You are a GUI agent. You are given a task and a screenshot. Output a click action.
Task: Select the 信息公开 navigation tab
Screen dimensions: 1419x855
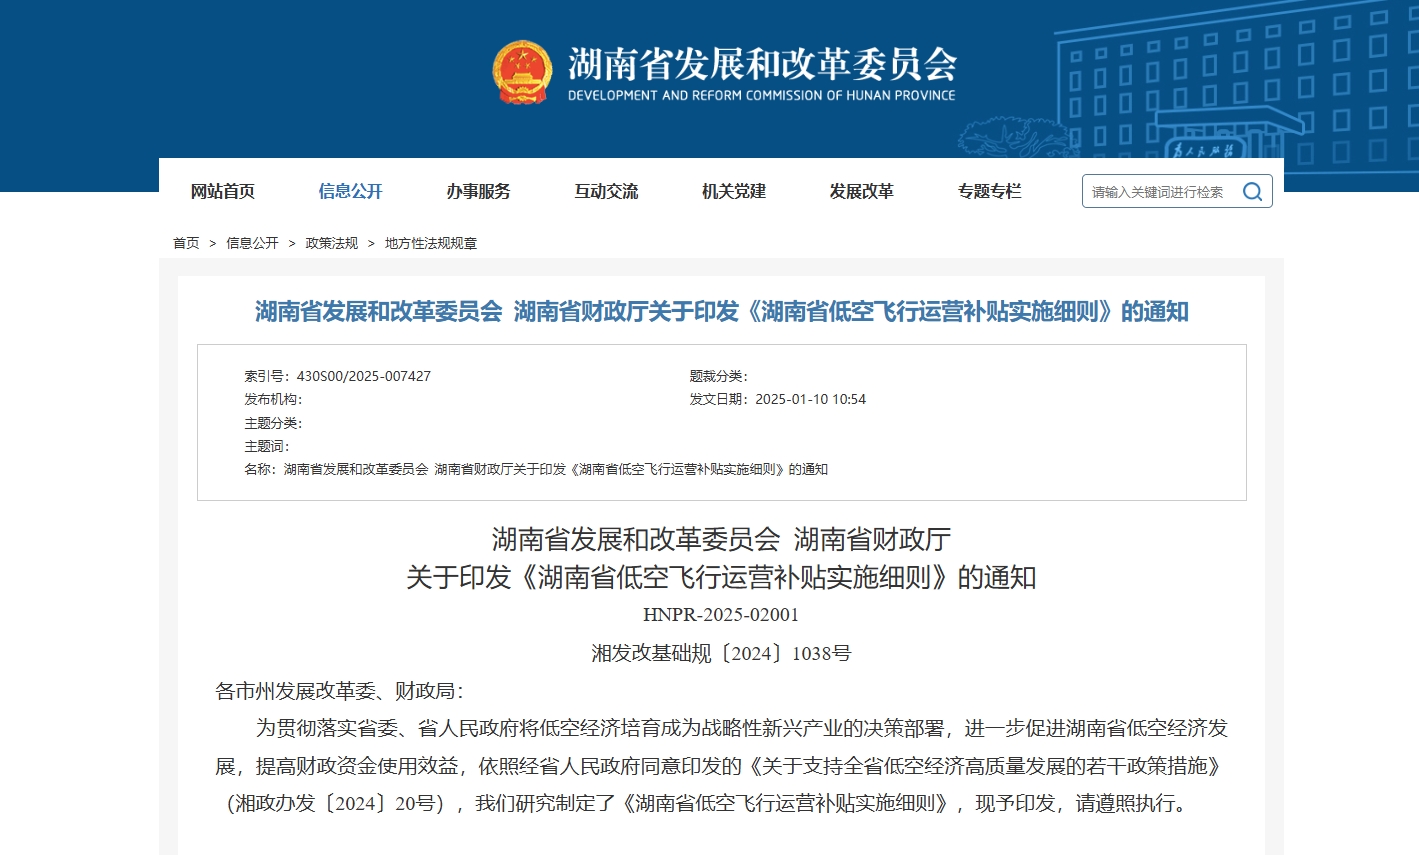click(350, 192)
